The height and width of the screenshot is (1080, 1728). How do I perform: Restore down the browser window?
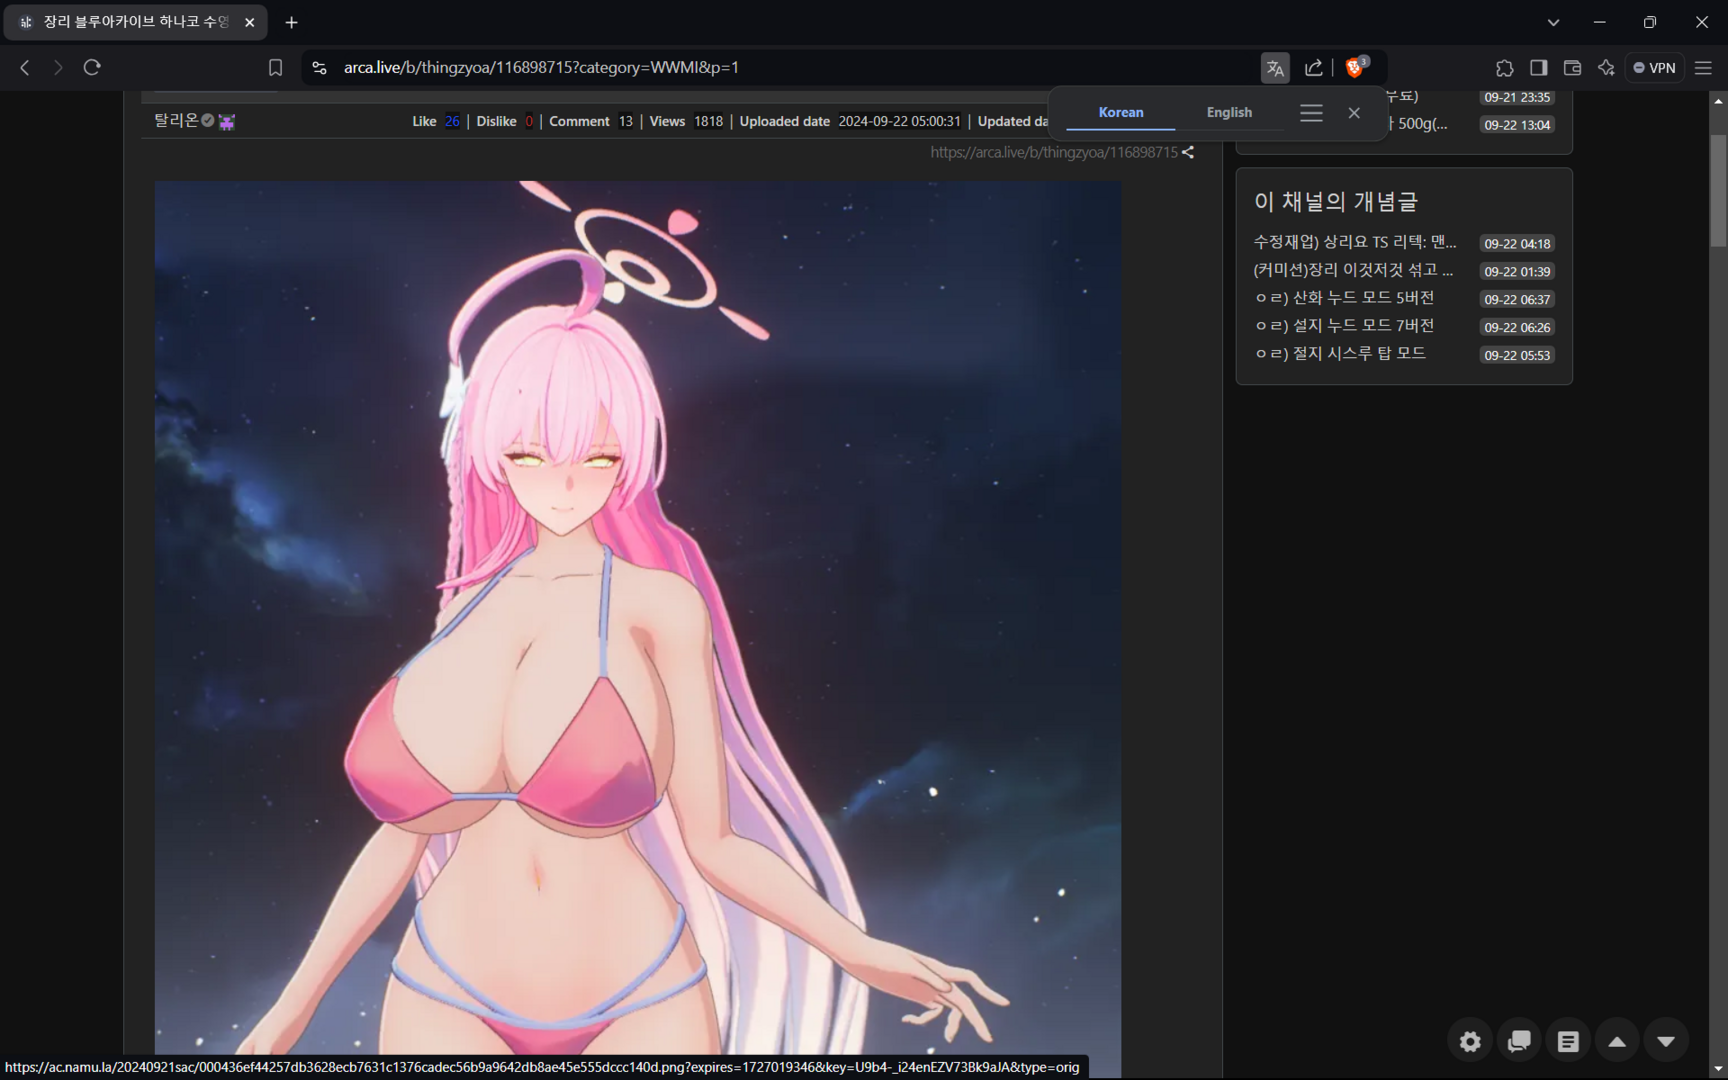(1650, 22)
